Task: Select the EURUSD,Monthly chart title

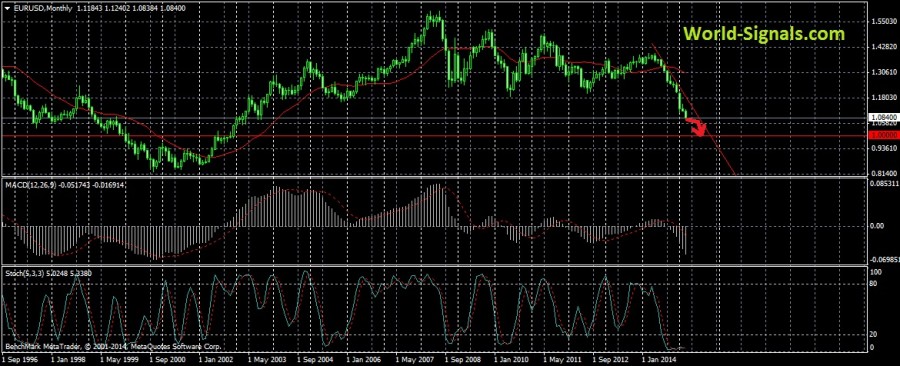Action: (x=36, y=7)
